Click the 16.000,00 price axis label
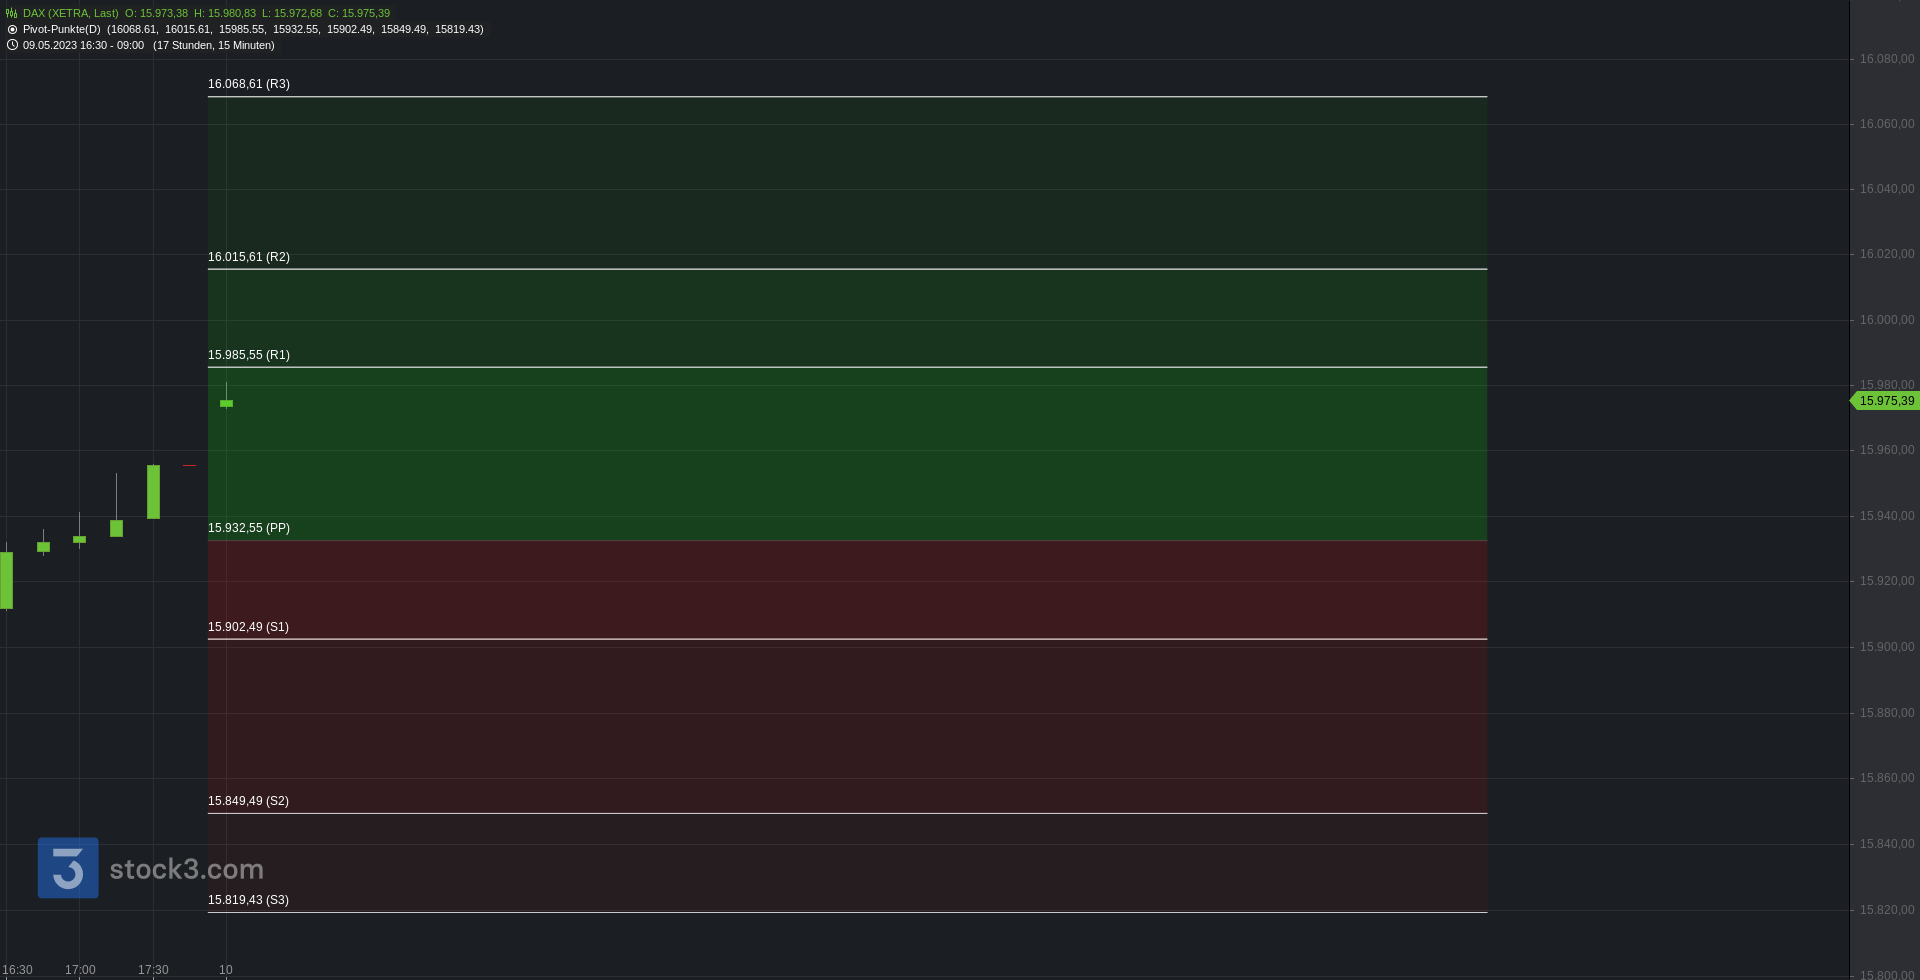Viewport: 1920px width, 980px height. (x=1887, y=320)
